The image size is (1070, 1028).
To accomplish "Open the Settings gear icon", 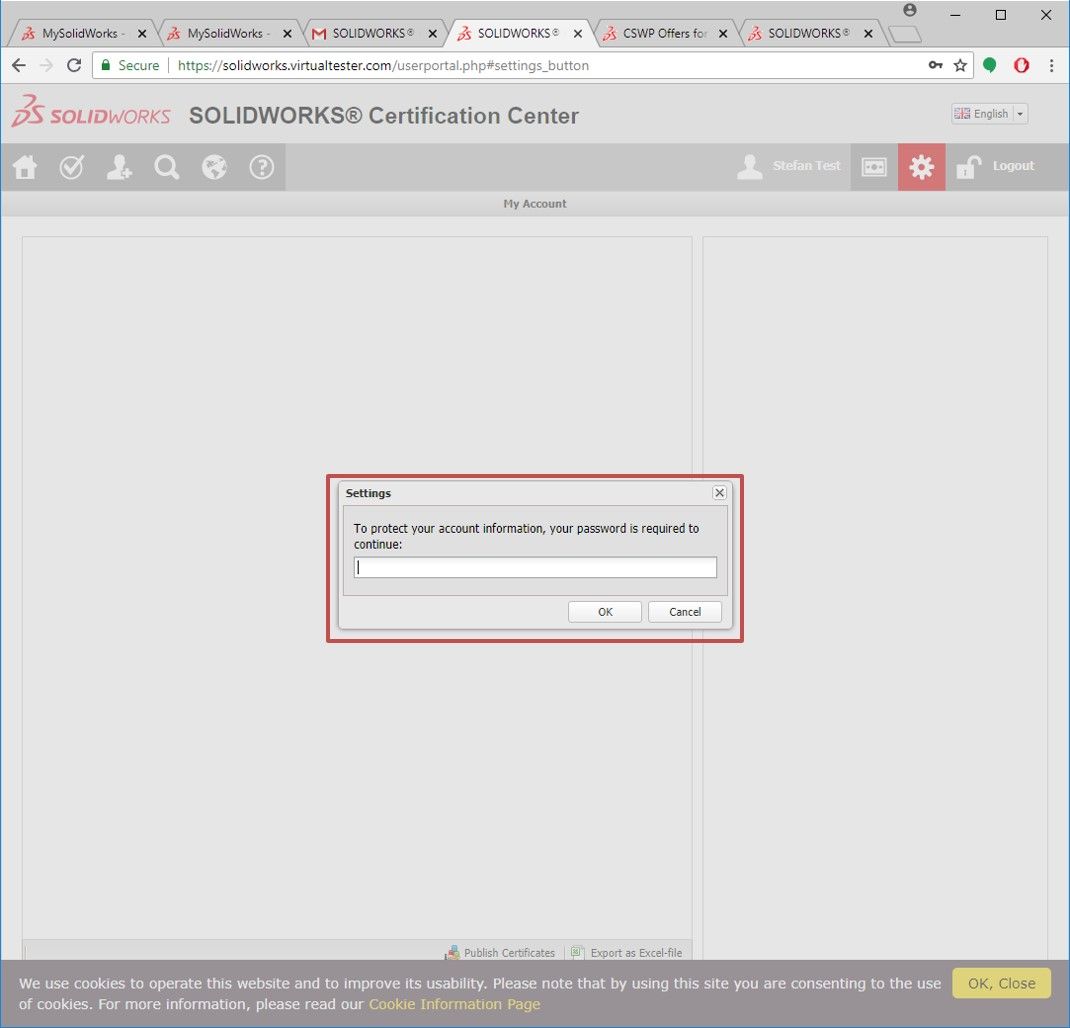I will (x=921, y=167).
